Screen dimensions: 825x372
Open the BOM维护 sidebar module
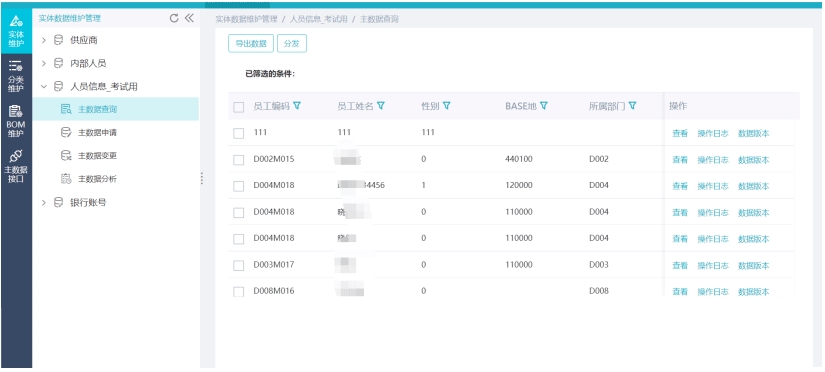(x=16, y=122)
